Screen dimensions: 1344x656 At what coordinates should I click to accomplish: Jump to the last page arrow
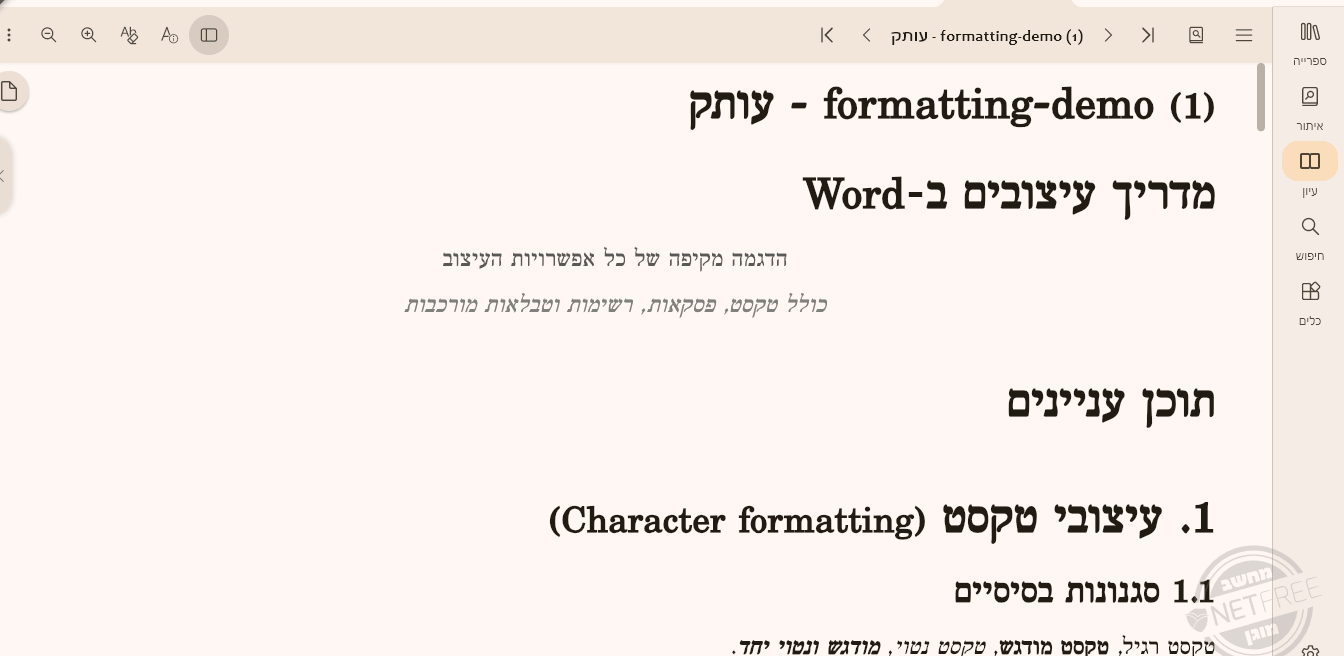click(x=1148, y=35)
